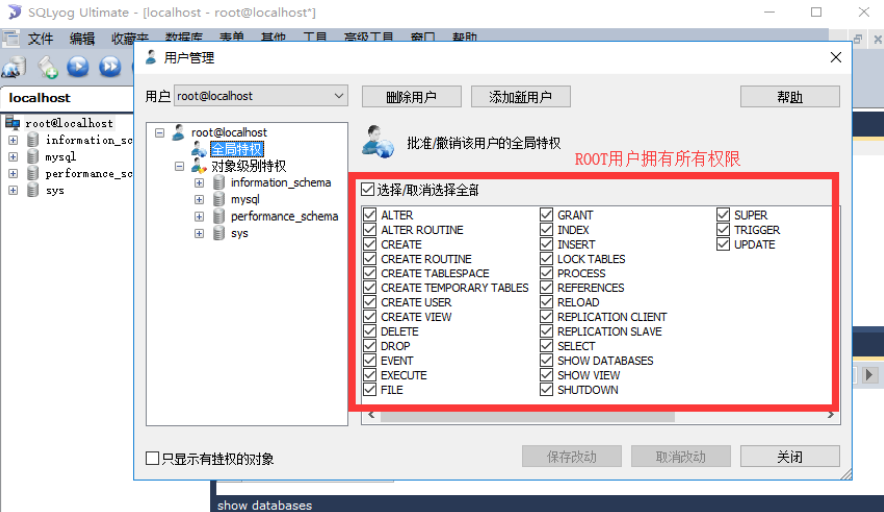Uncheck the UPDATE privilege checkbox
The height and width of the screenshot is (512, 884).
point(723,244)
